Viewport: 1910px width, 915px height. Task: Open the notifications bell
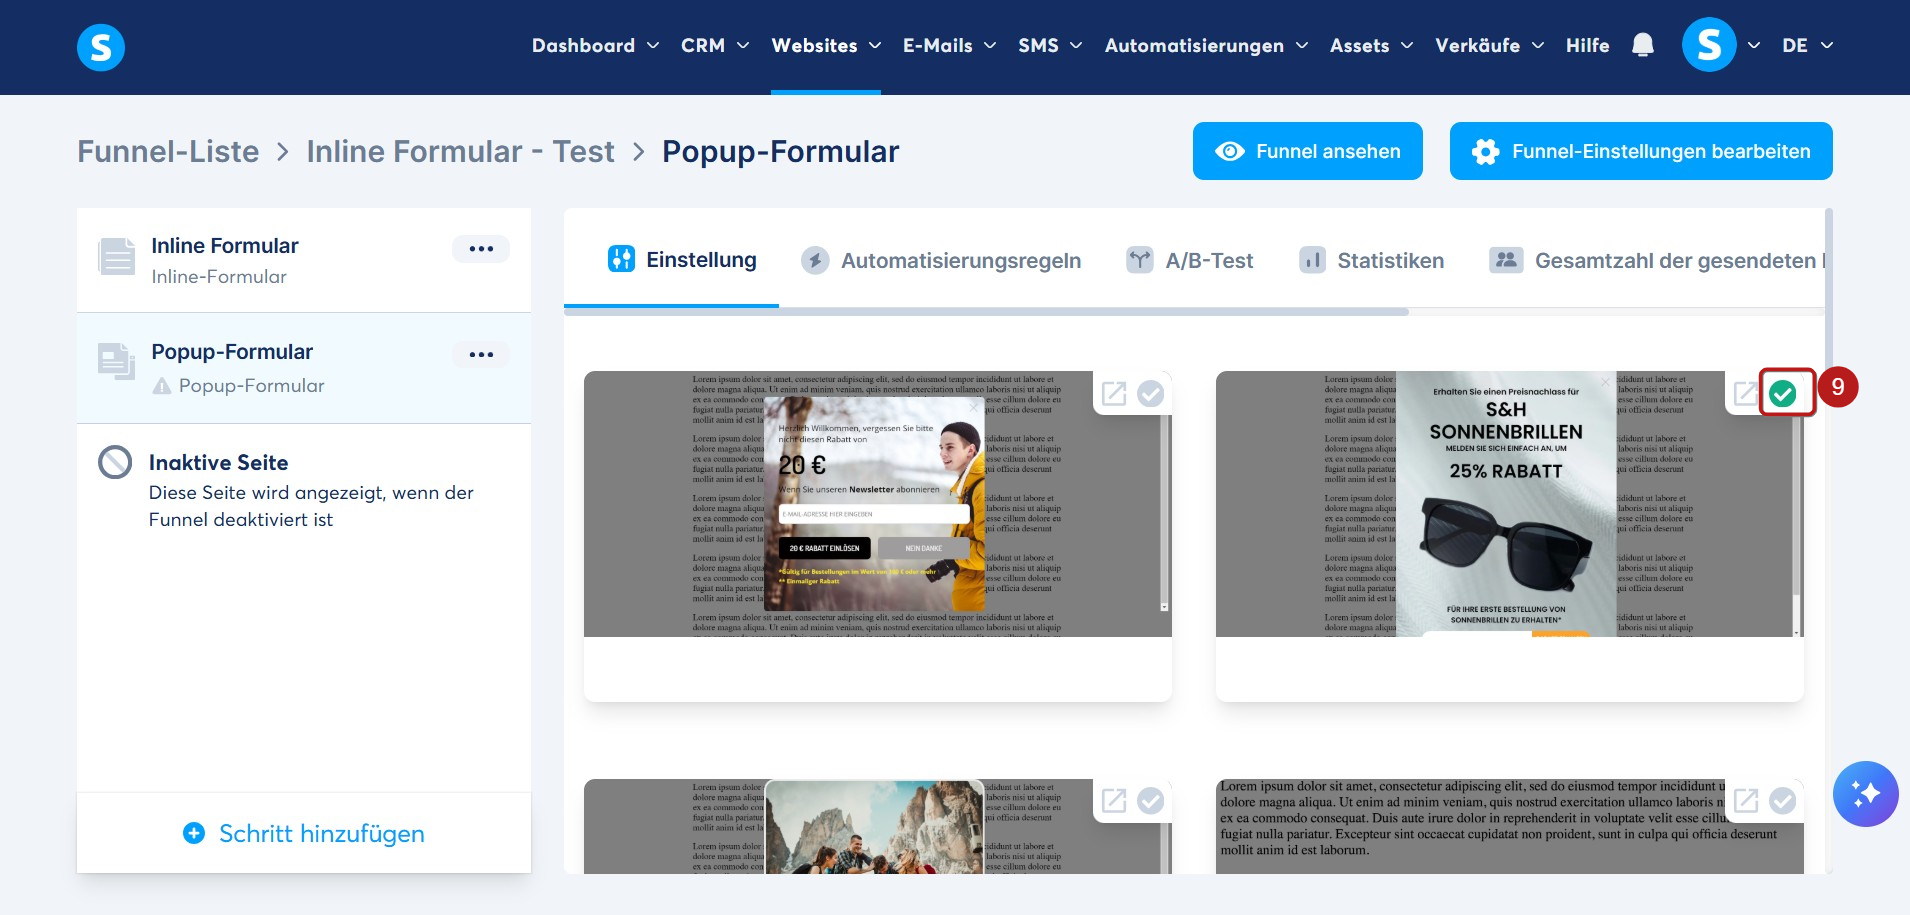pos(1643,45)
